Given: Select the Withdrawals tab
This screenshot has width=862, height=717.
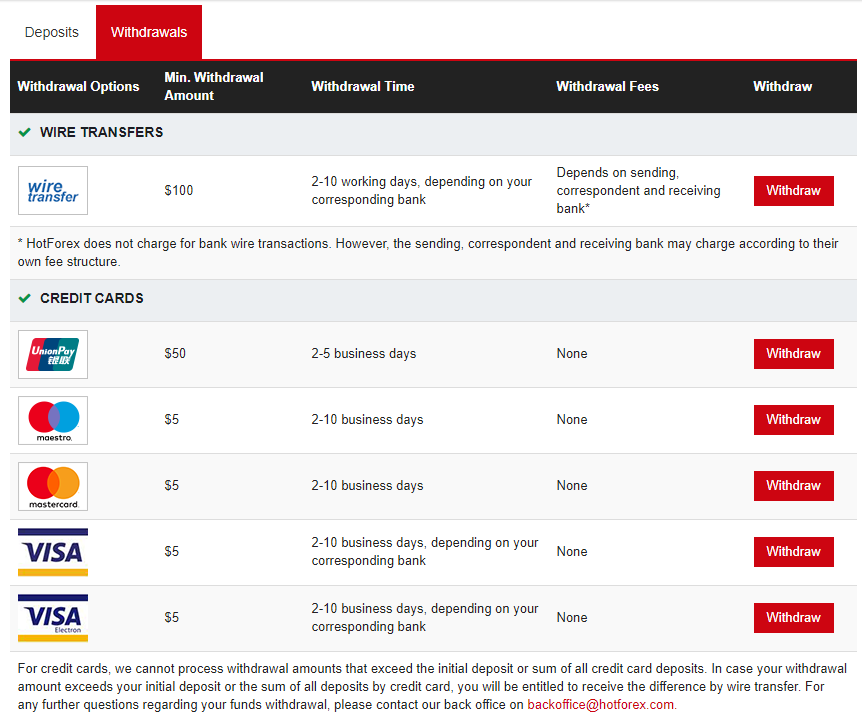Looking at the screenshot, I should point(149,32).
